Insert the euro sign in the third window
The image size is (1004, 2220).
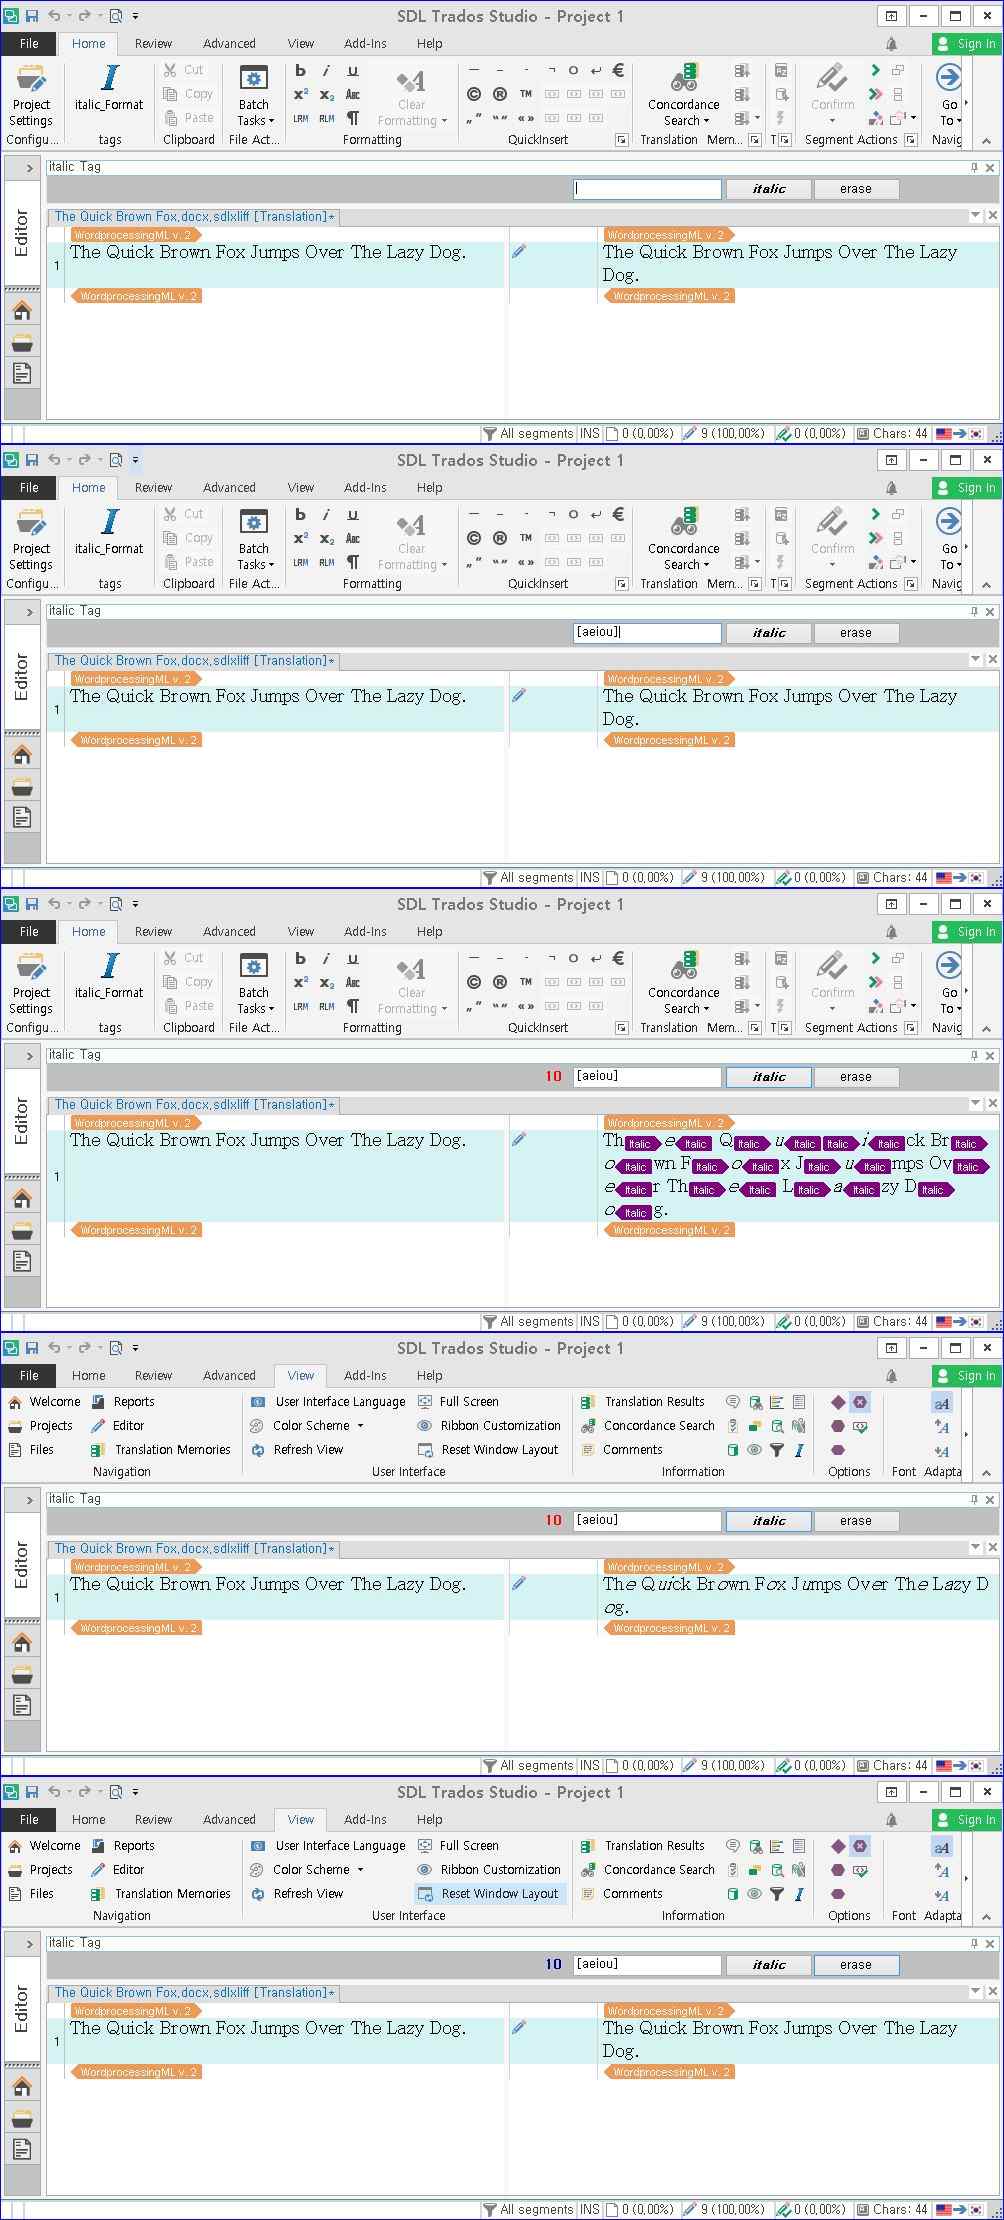pyautogui.click(x=618, y=958)
